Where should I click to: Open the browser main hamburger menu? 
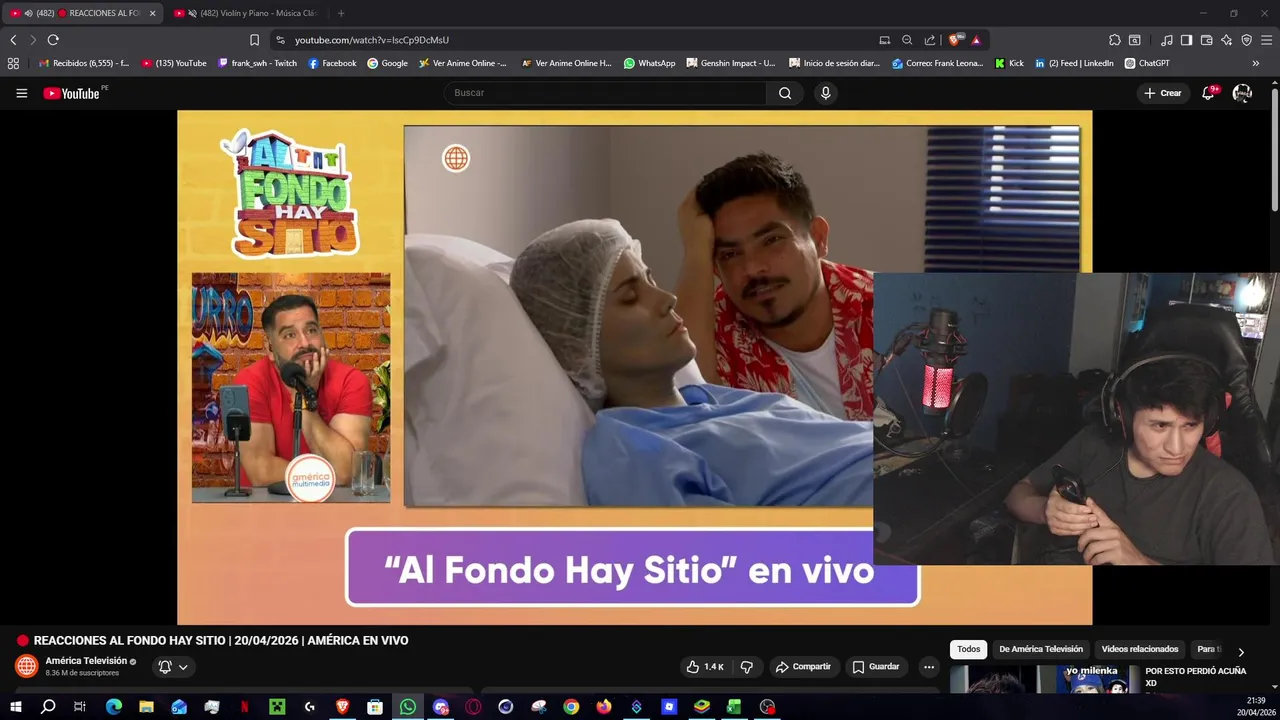pyautogui.click(x=1267, y=40)
